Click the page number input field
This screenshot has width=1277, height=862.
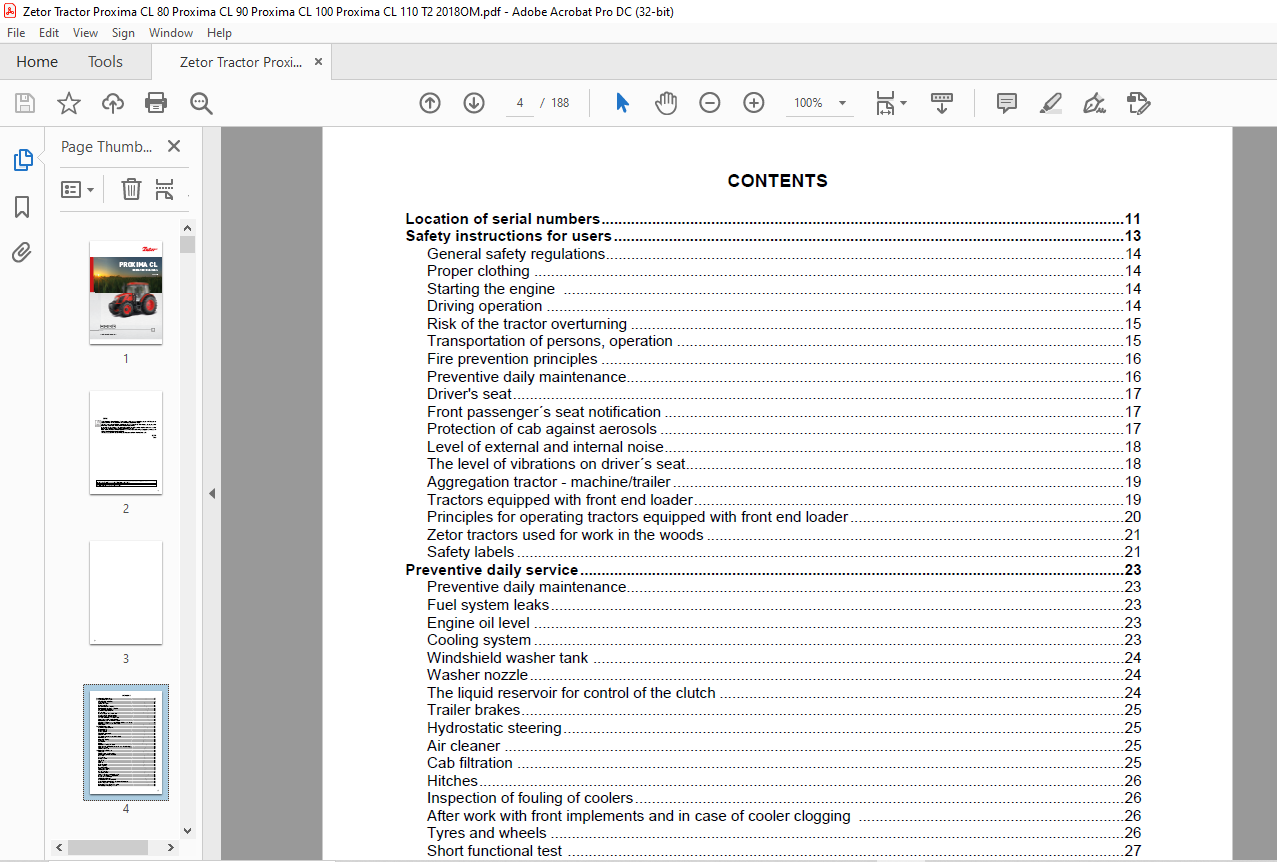point(520,103)
